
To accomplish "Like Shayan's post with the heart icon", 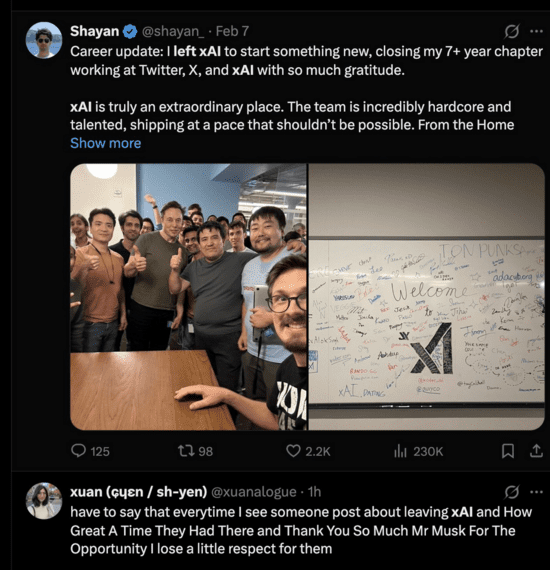I will pos(308,451).
